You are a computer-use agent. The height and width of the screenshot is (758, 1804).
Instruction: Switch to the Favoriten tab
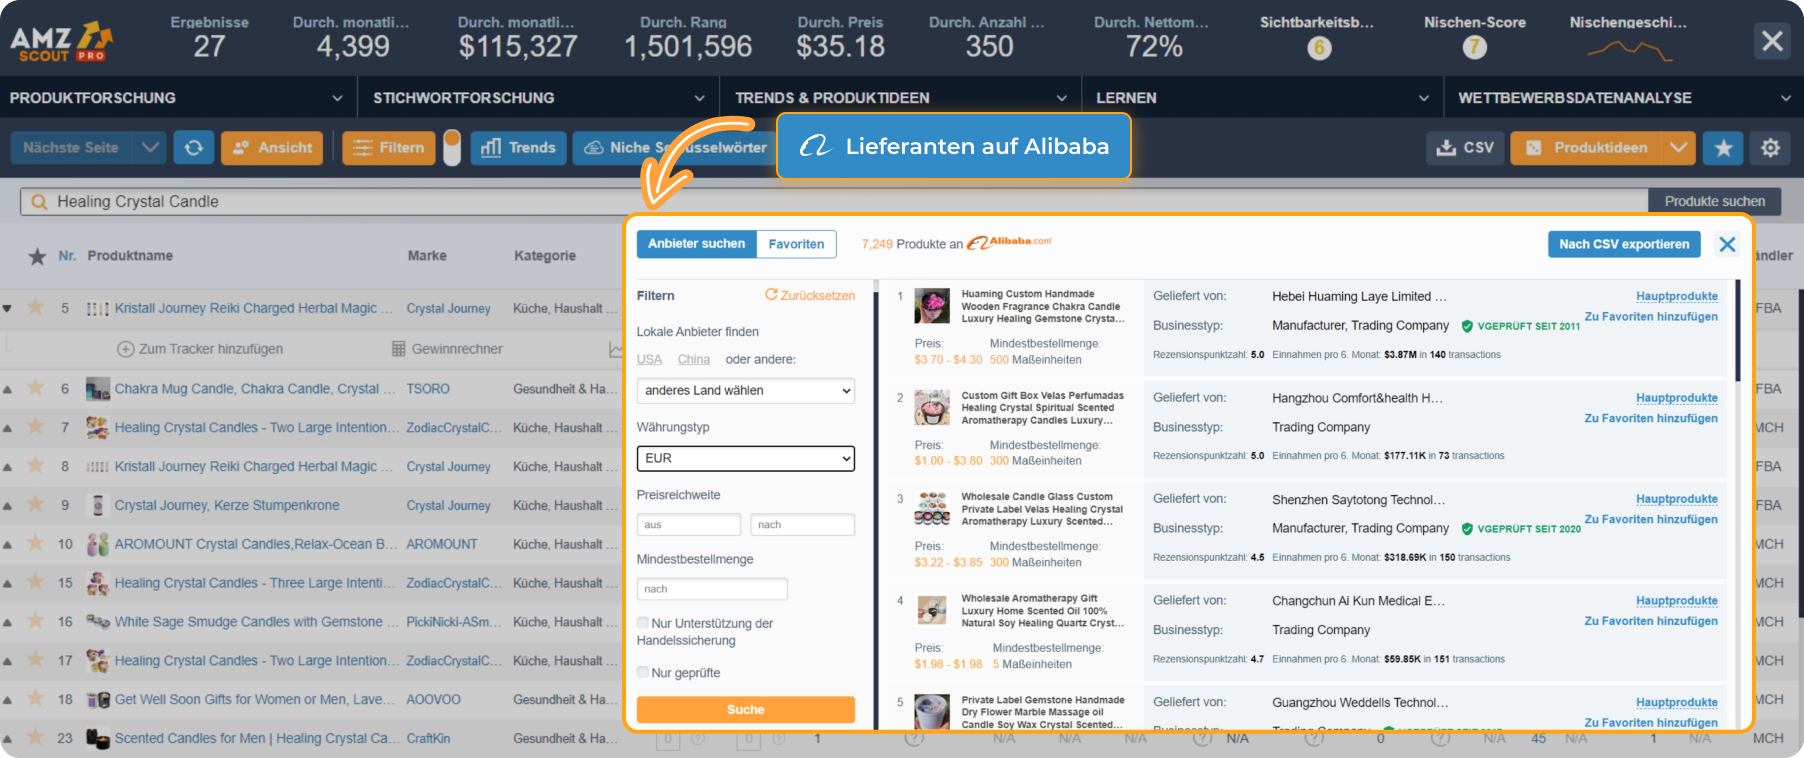click(x=796, y=244)
